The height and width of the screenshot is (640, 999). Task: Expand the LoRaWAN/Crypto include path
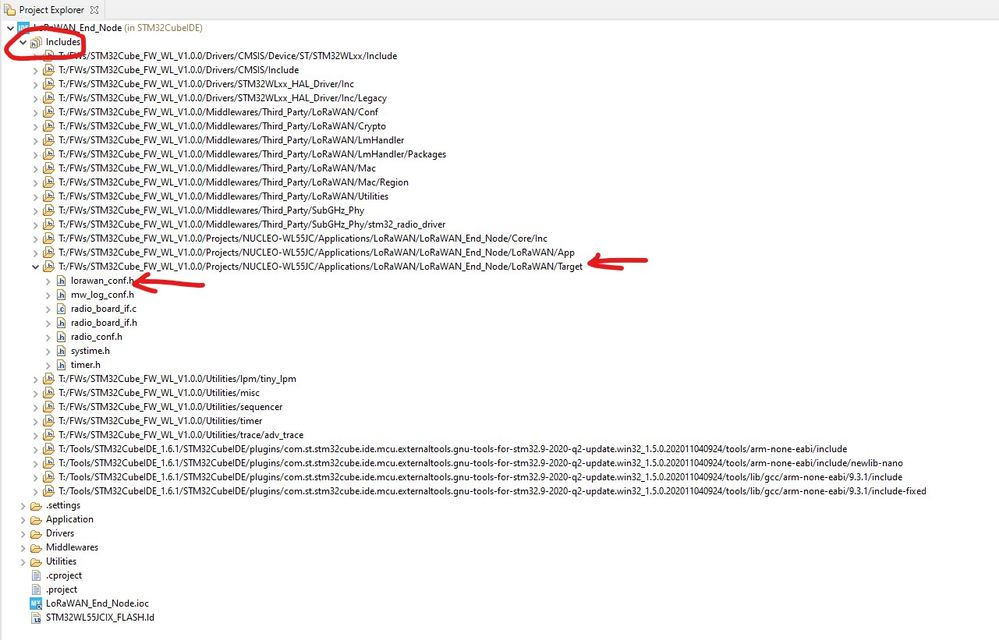click(x=36, y=126)
